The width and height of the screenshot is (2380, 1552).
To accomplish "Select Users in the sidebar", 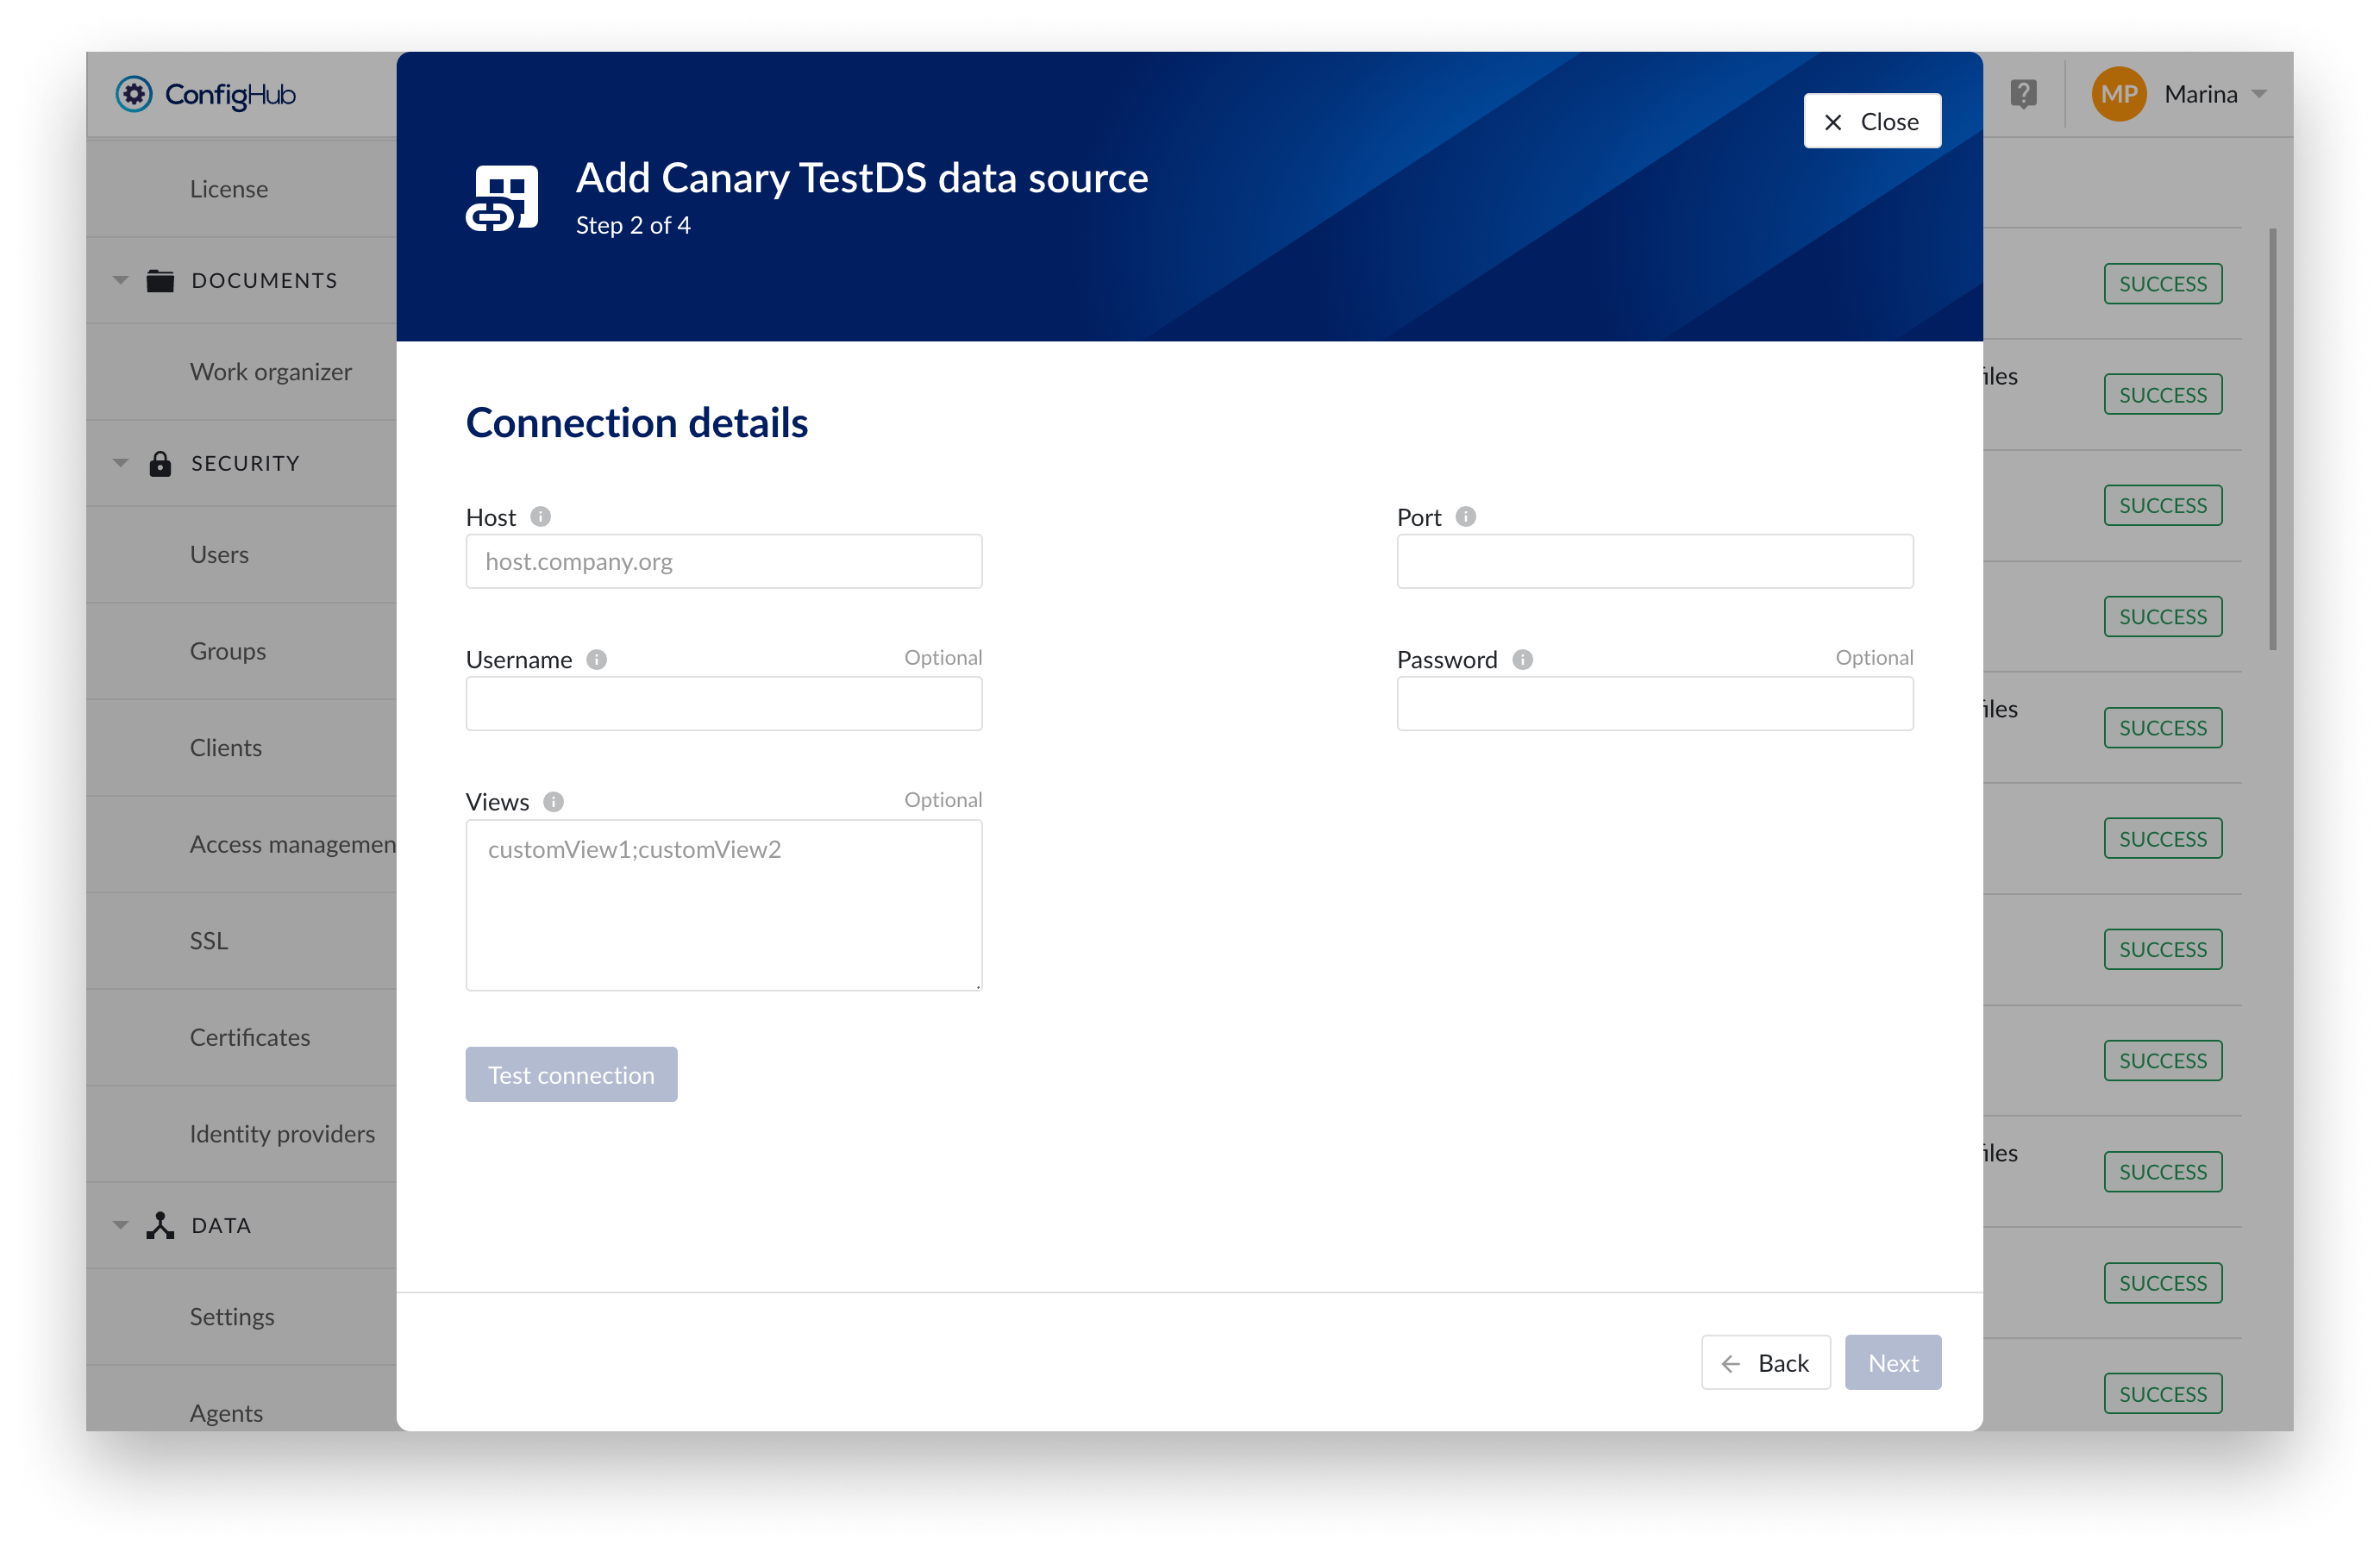I will (218, 553).
